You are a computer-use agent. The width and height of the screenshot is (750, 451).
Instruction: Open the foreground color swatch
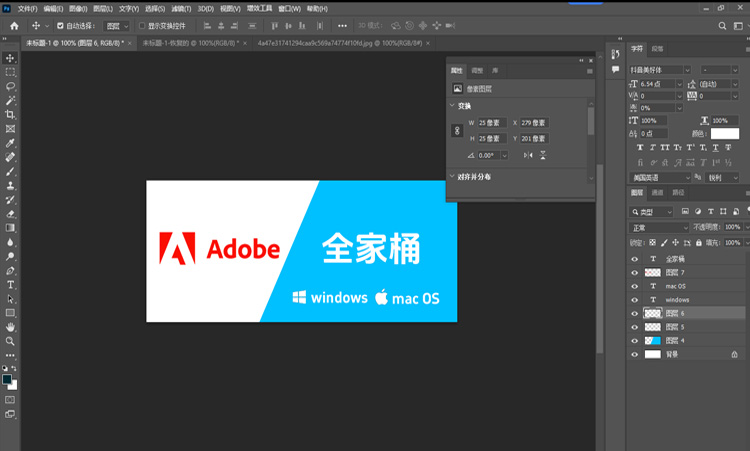point(7,379)
